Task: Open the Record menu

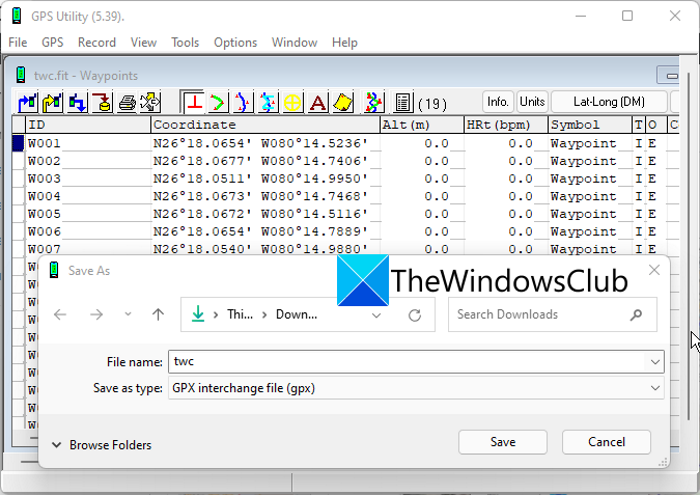Action: (x=97, y=42)
